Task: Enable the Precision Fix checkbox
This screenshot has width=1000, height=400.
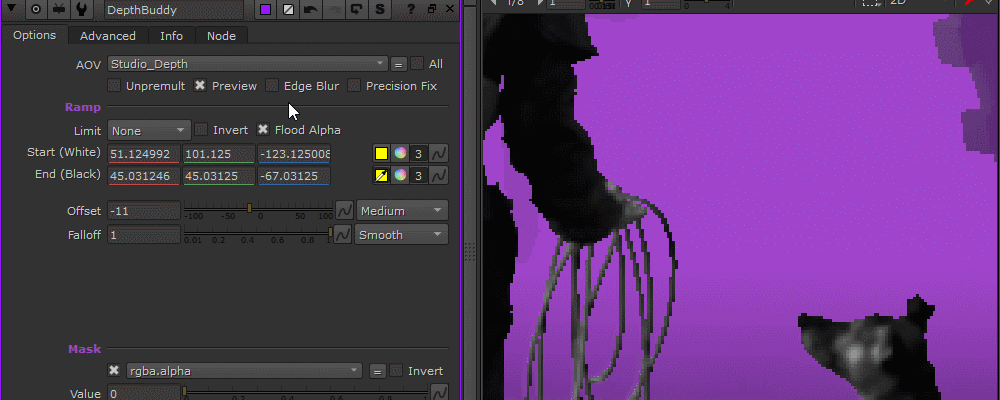Action: [354, 85]
